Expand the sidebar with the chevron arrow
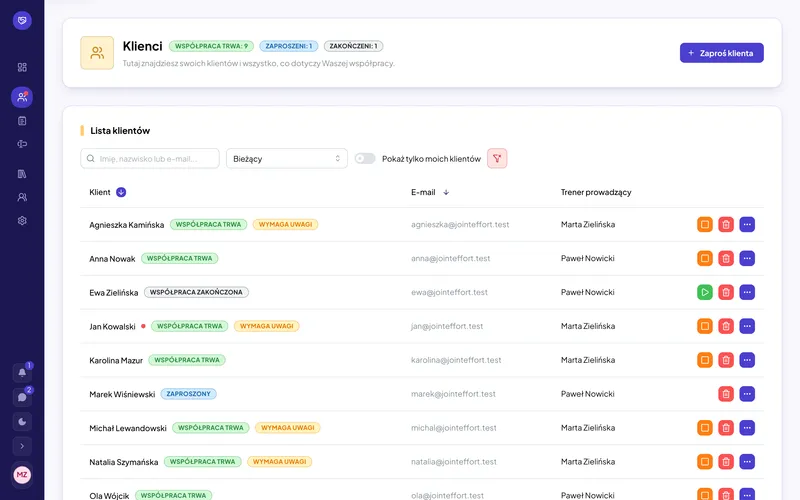 pyautogui.click(x=22, y=446)
